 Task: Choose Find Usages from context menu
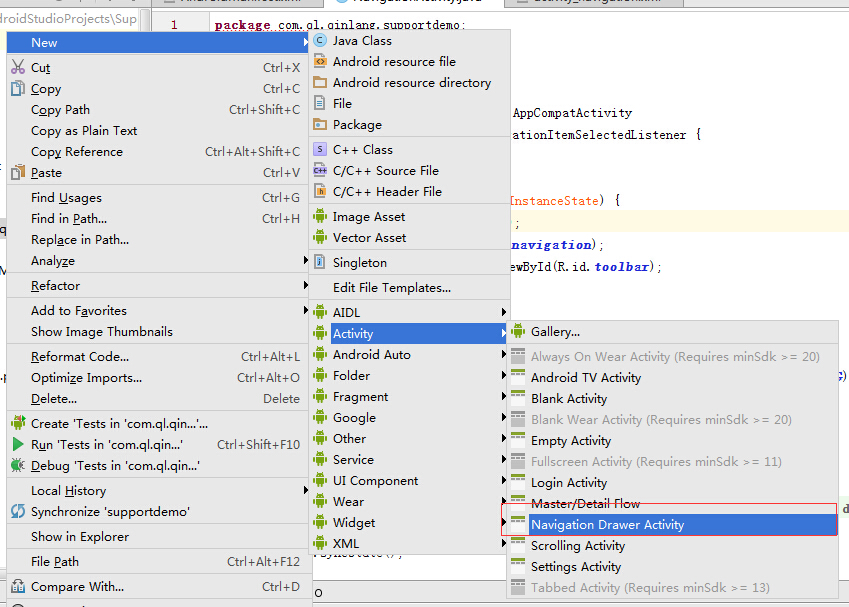158,198
